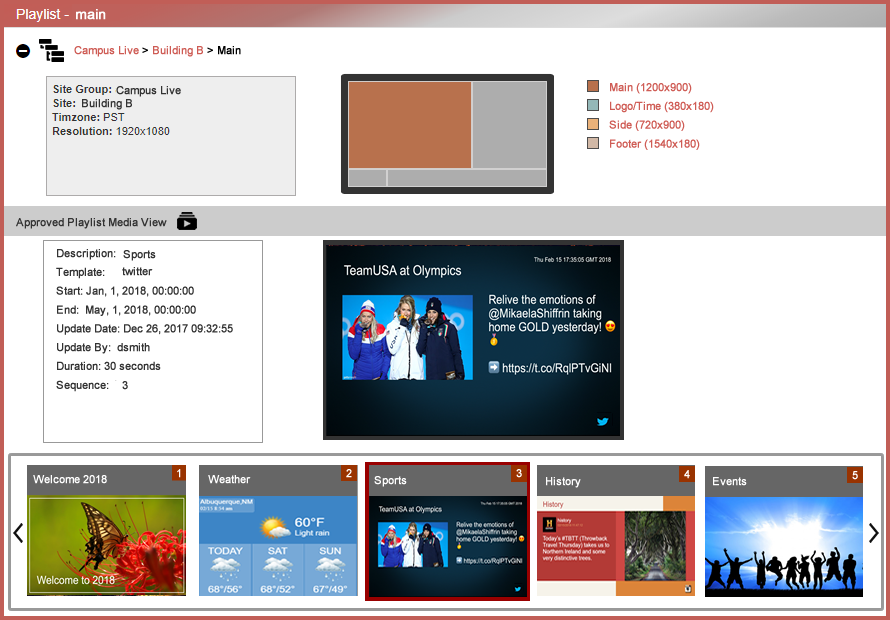Screen dimensions: 890x620
Task: Open the site hierarchy tree icon
Action: pyautogui.click(x=52, y=51)
